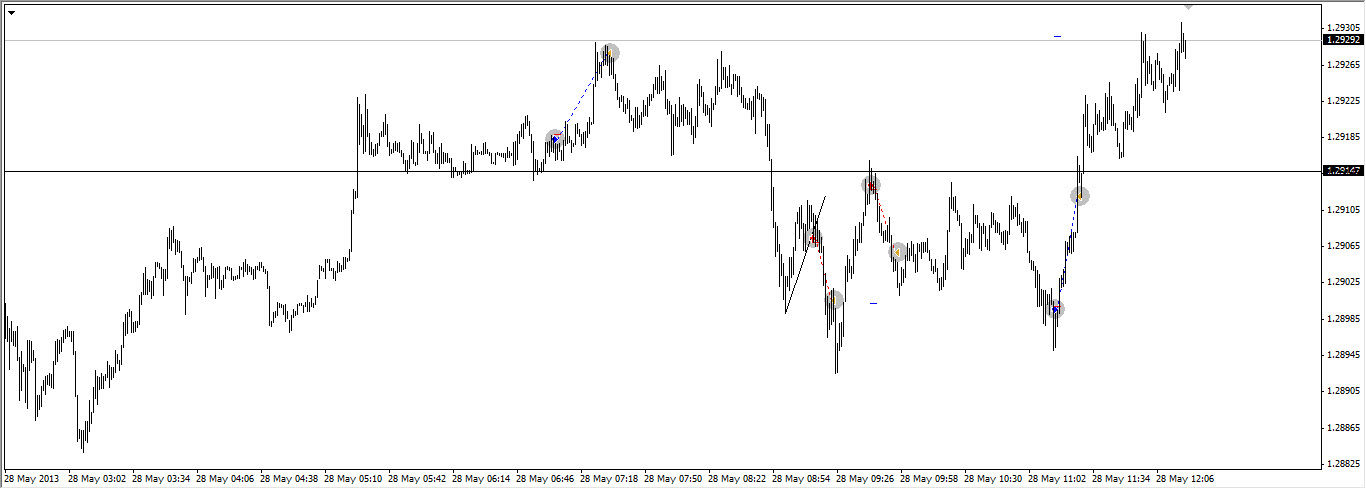This screenshot has width=1366, height=489.
Task: Click the 1.29225 price axis value
Action: tap(1343, 100)
